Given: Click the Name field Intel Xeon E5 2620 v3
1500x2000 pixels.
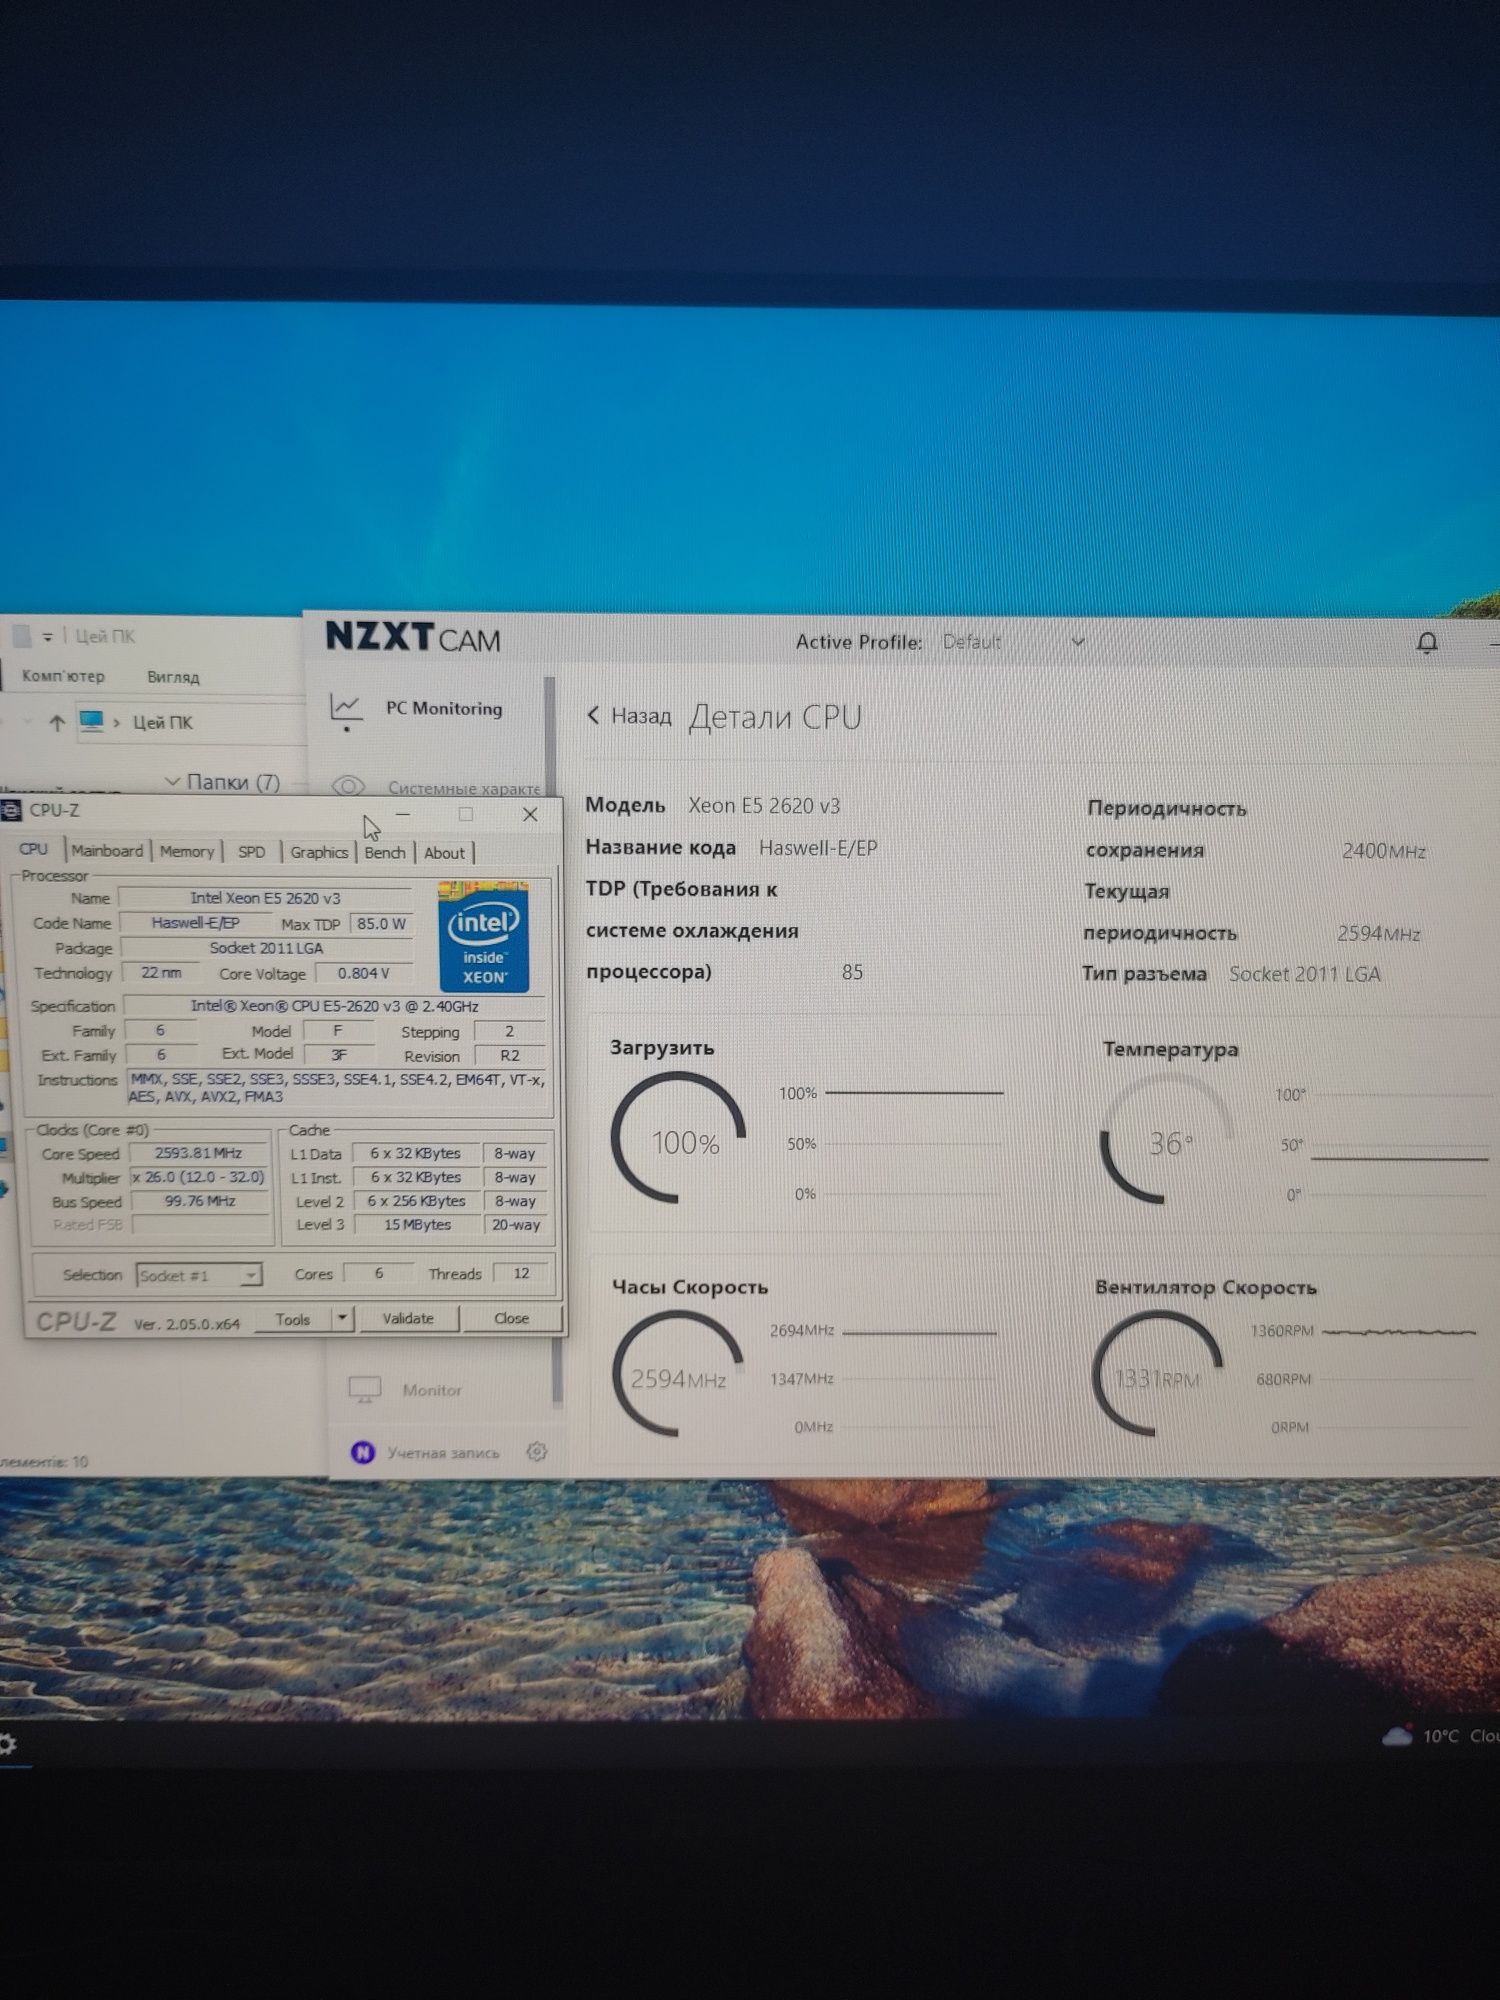Looking at the screenshot, I should (x=266, y=898).
